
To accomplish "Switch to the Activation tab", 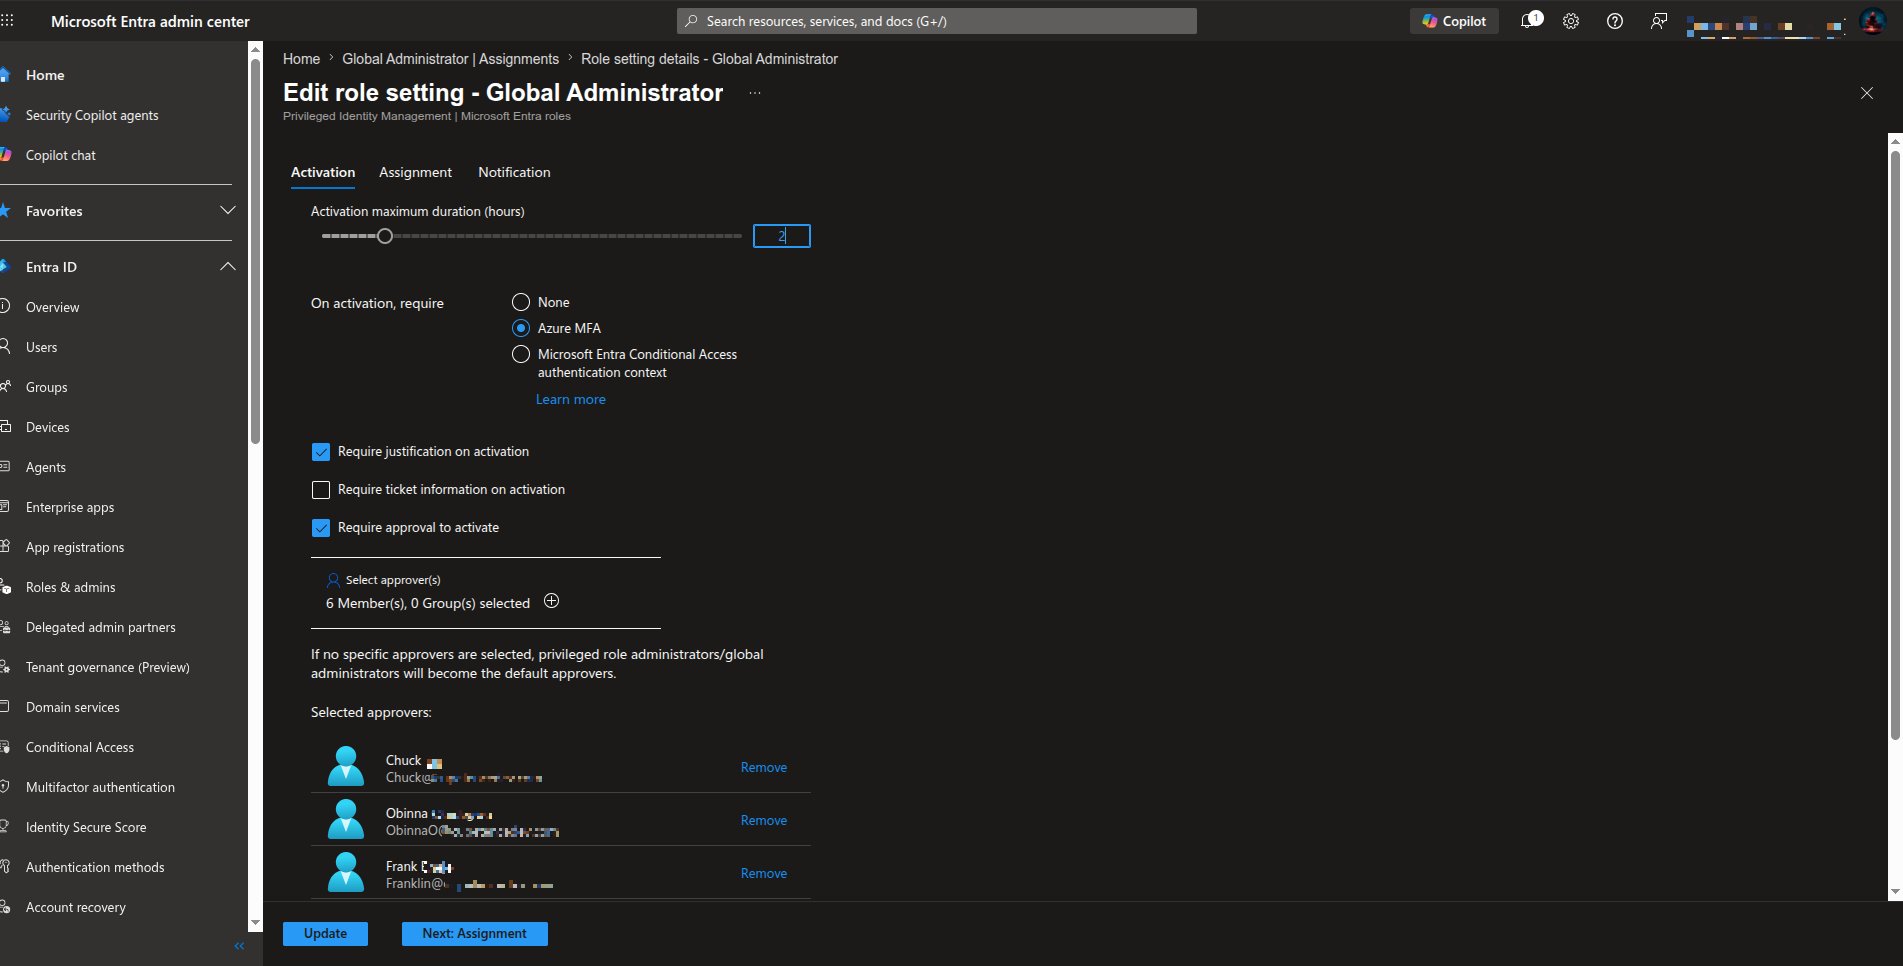I will (x=323, y=173).
